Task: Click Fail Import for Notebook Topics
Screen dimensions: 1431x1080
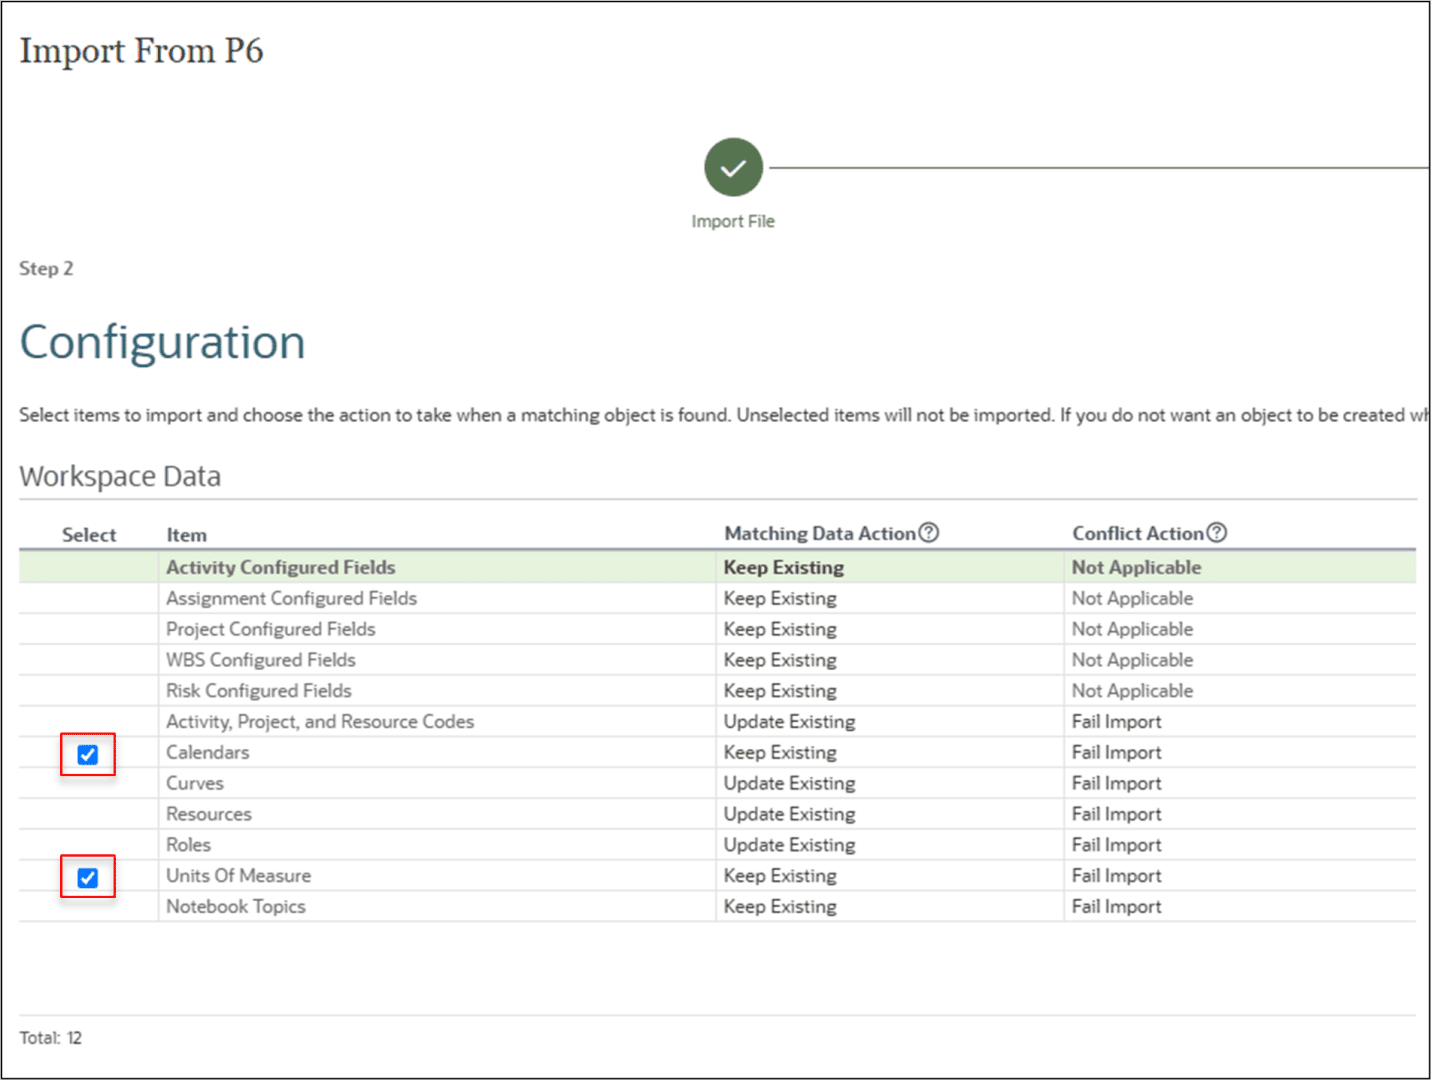Action: [x=1116, y=907]
